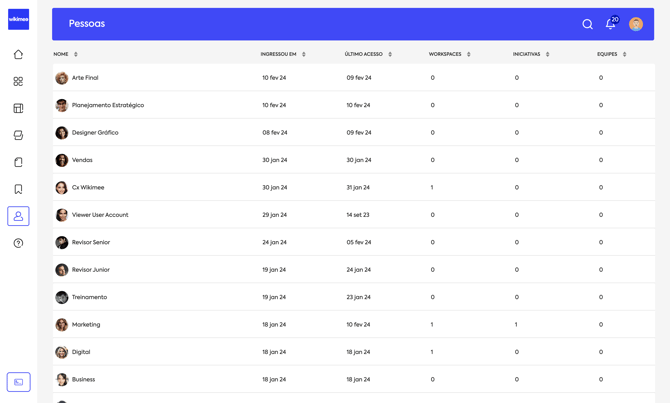
Task: Open the Planejamento Estratégico person row
Action: (108, 105)
